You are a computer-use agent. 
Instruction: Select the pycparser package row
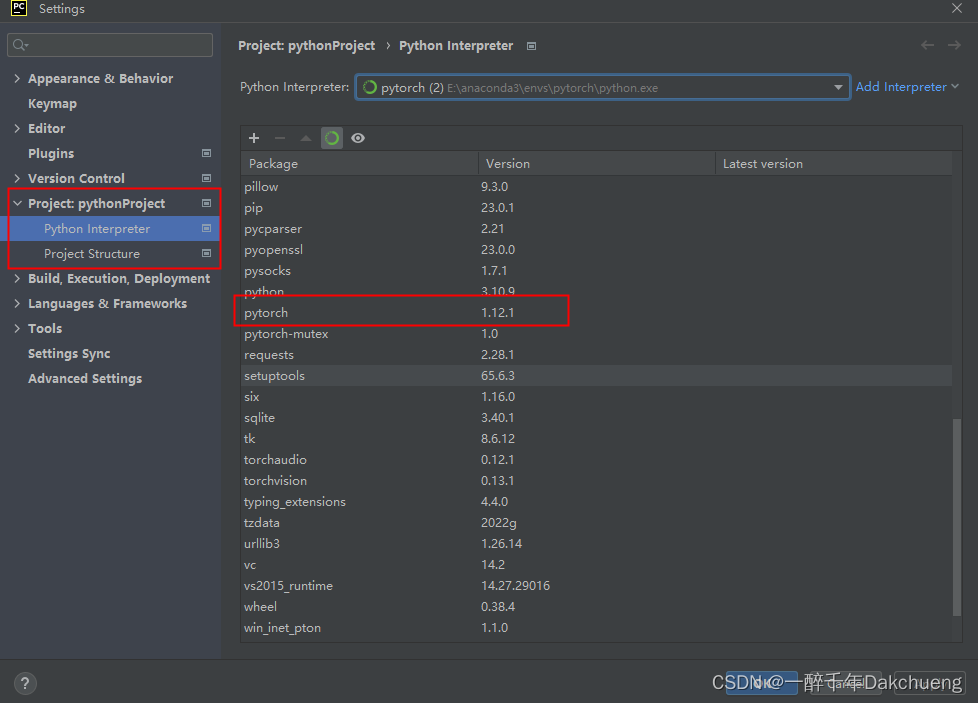coord(596,229)
